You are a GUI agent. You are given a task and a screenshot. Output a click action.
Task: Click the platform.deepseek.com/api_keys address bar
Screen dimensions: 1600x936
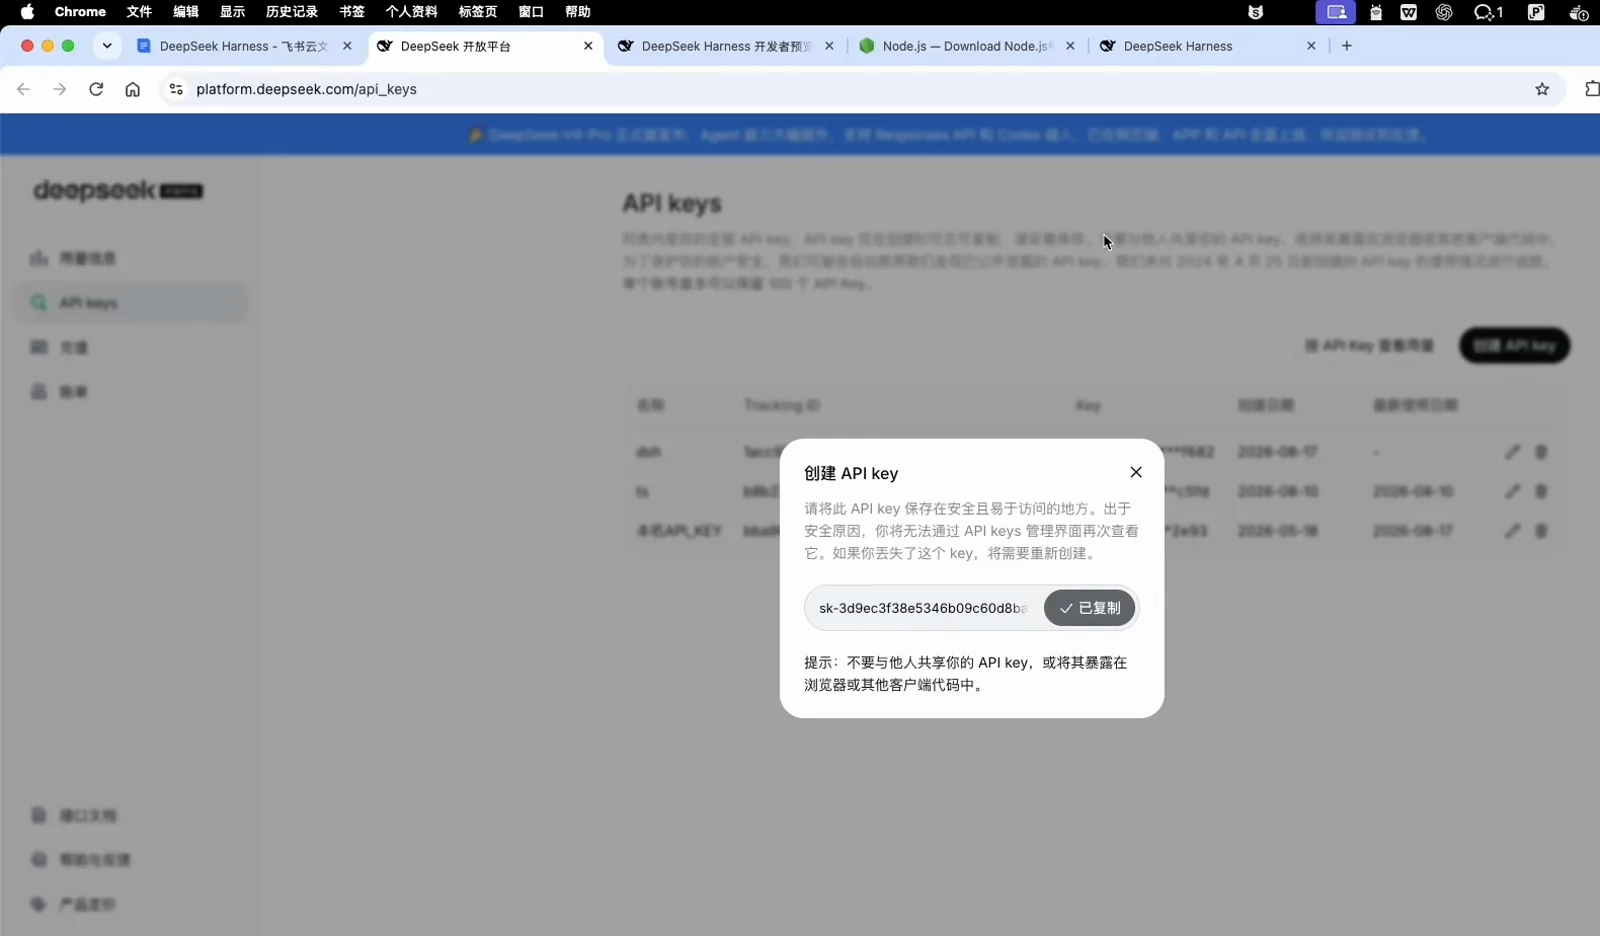point(860,89)
